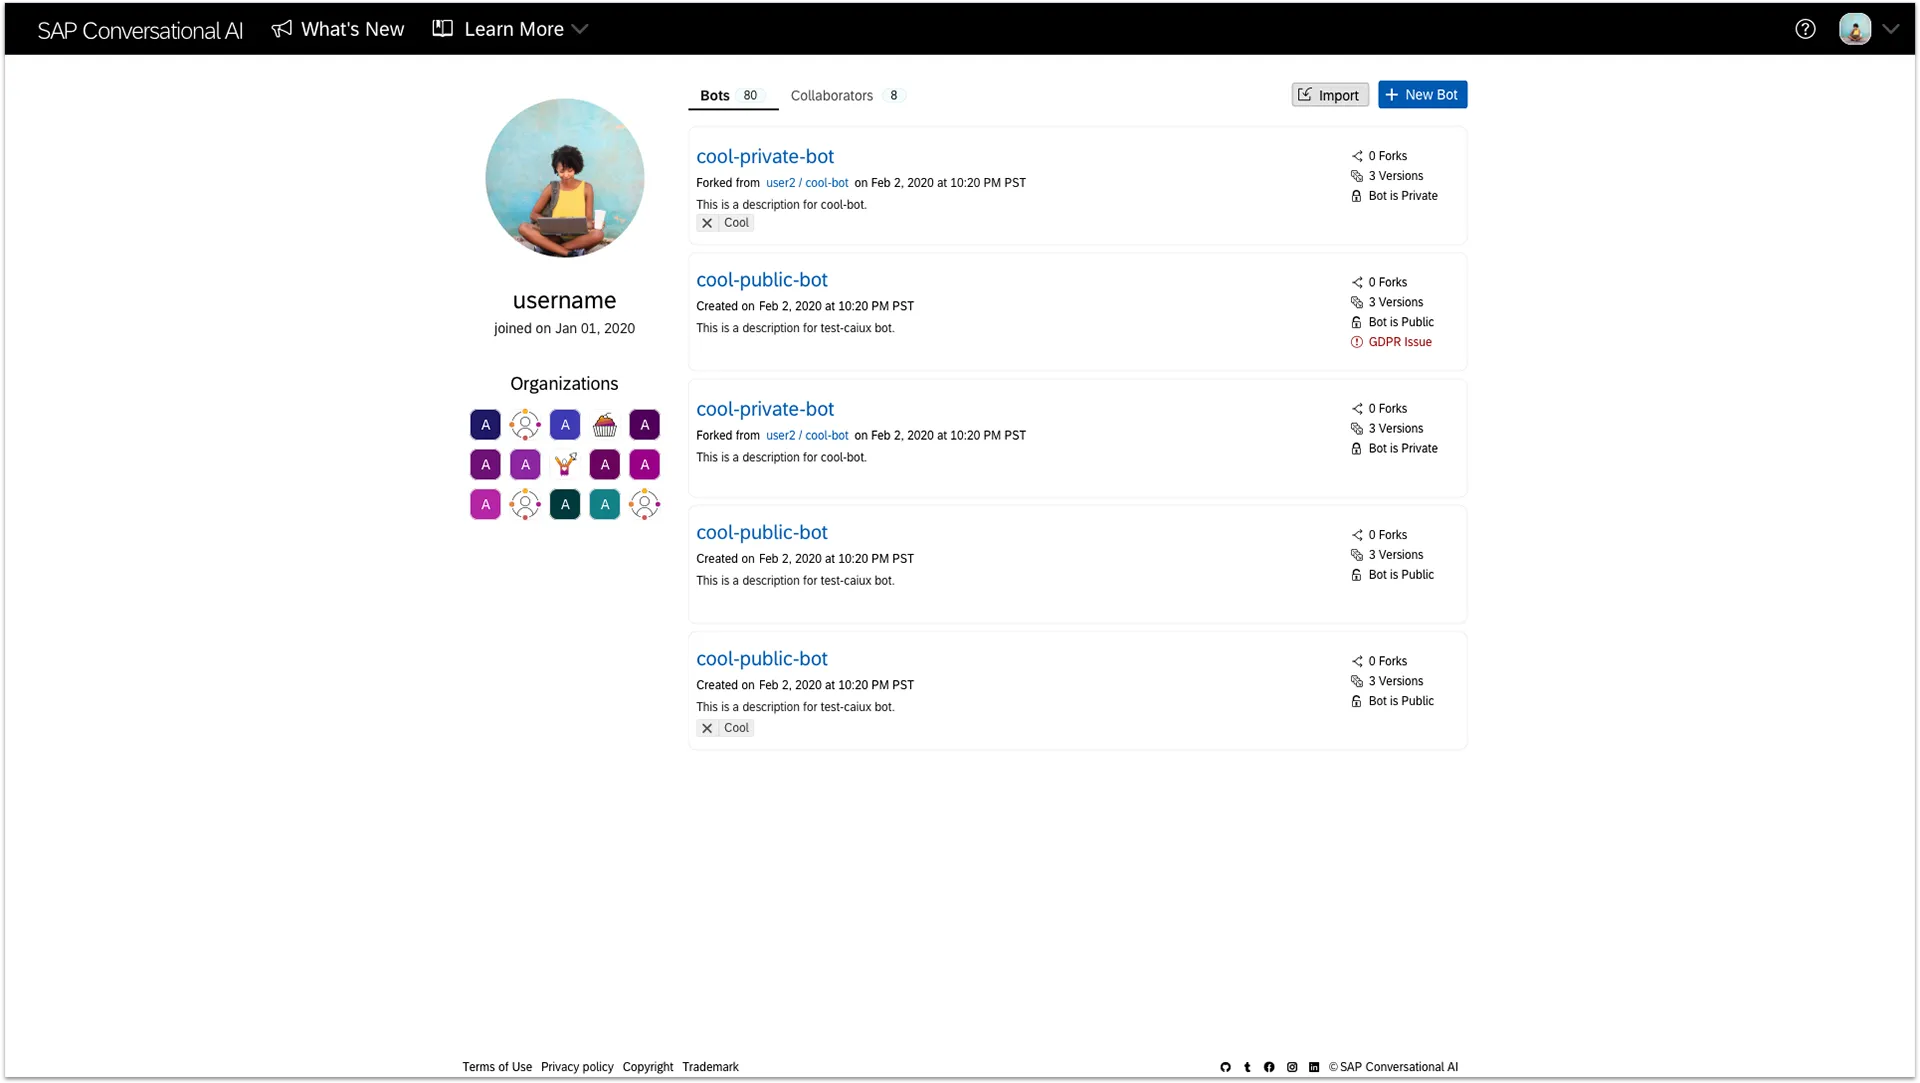Follow user2 / cool-bot link in untagged private bot
This screenshot has height=1083, width=1920.
coord(806,435)
